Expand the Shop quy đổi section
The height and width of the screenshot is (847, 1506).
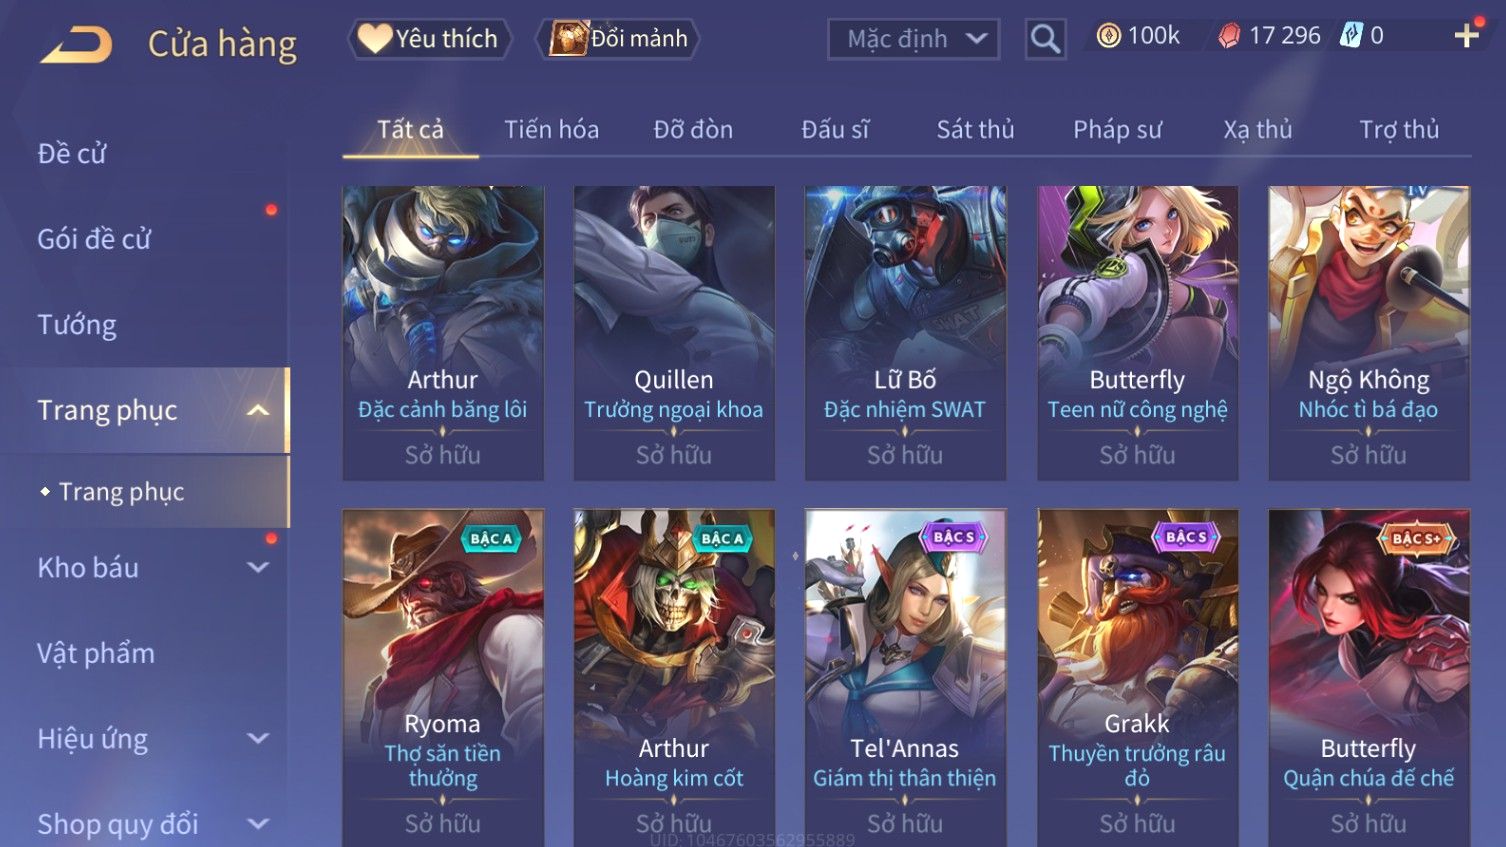pos(258,825)
